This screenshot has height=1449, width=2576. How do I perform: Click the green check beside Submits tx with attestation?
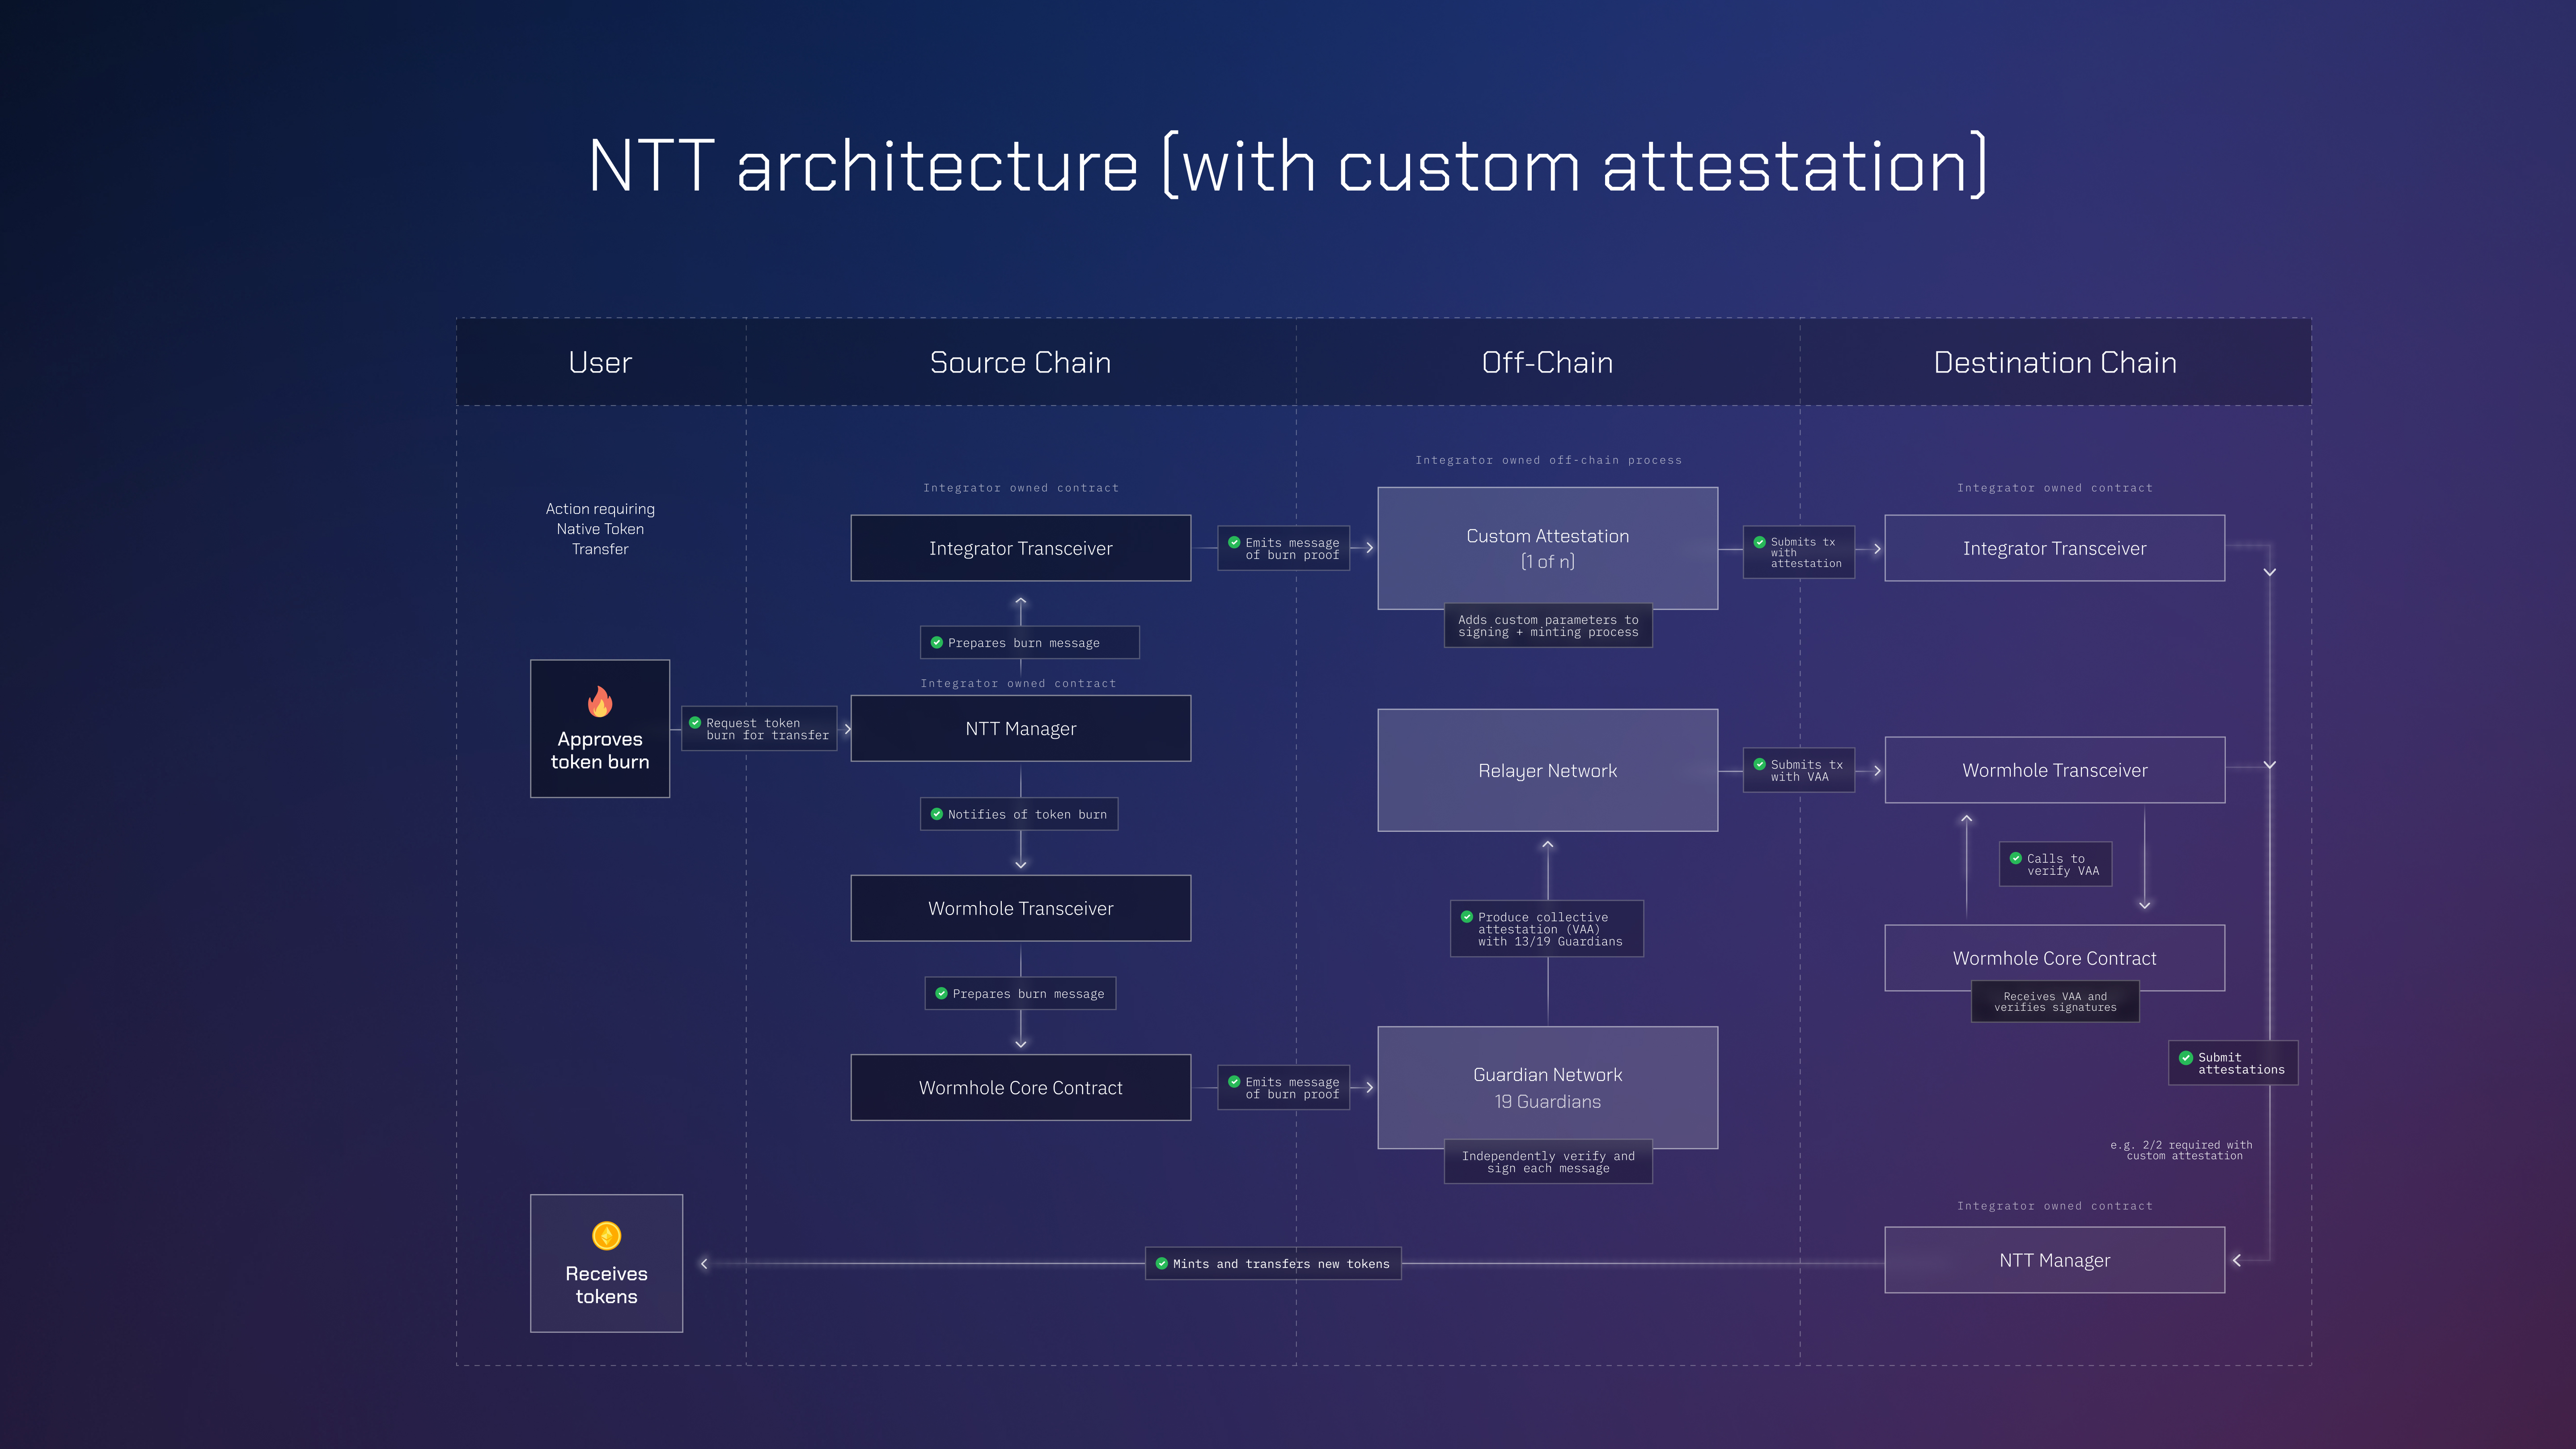(x=1760, y=542)
